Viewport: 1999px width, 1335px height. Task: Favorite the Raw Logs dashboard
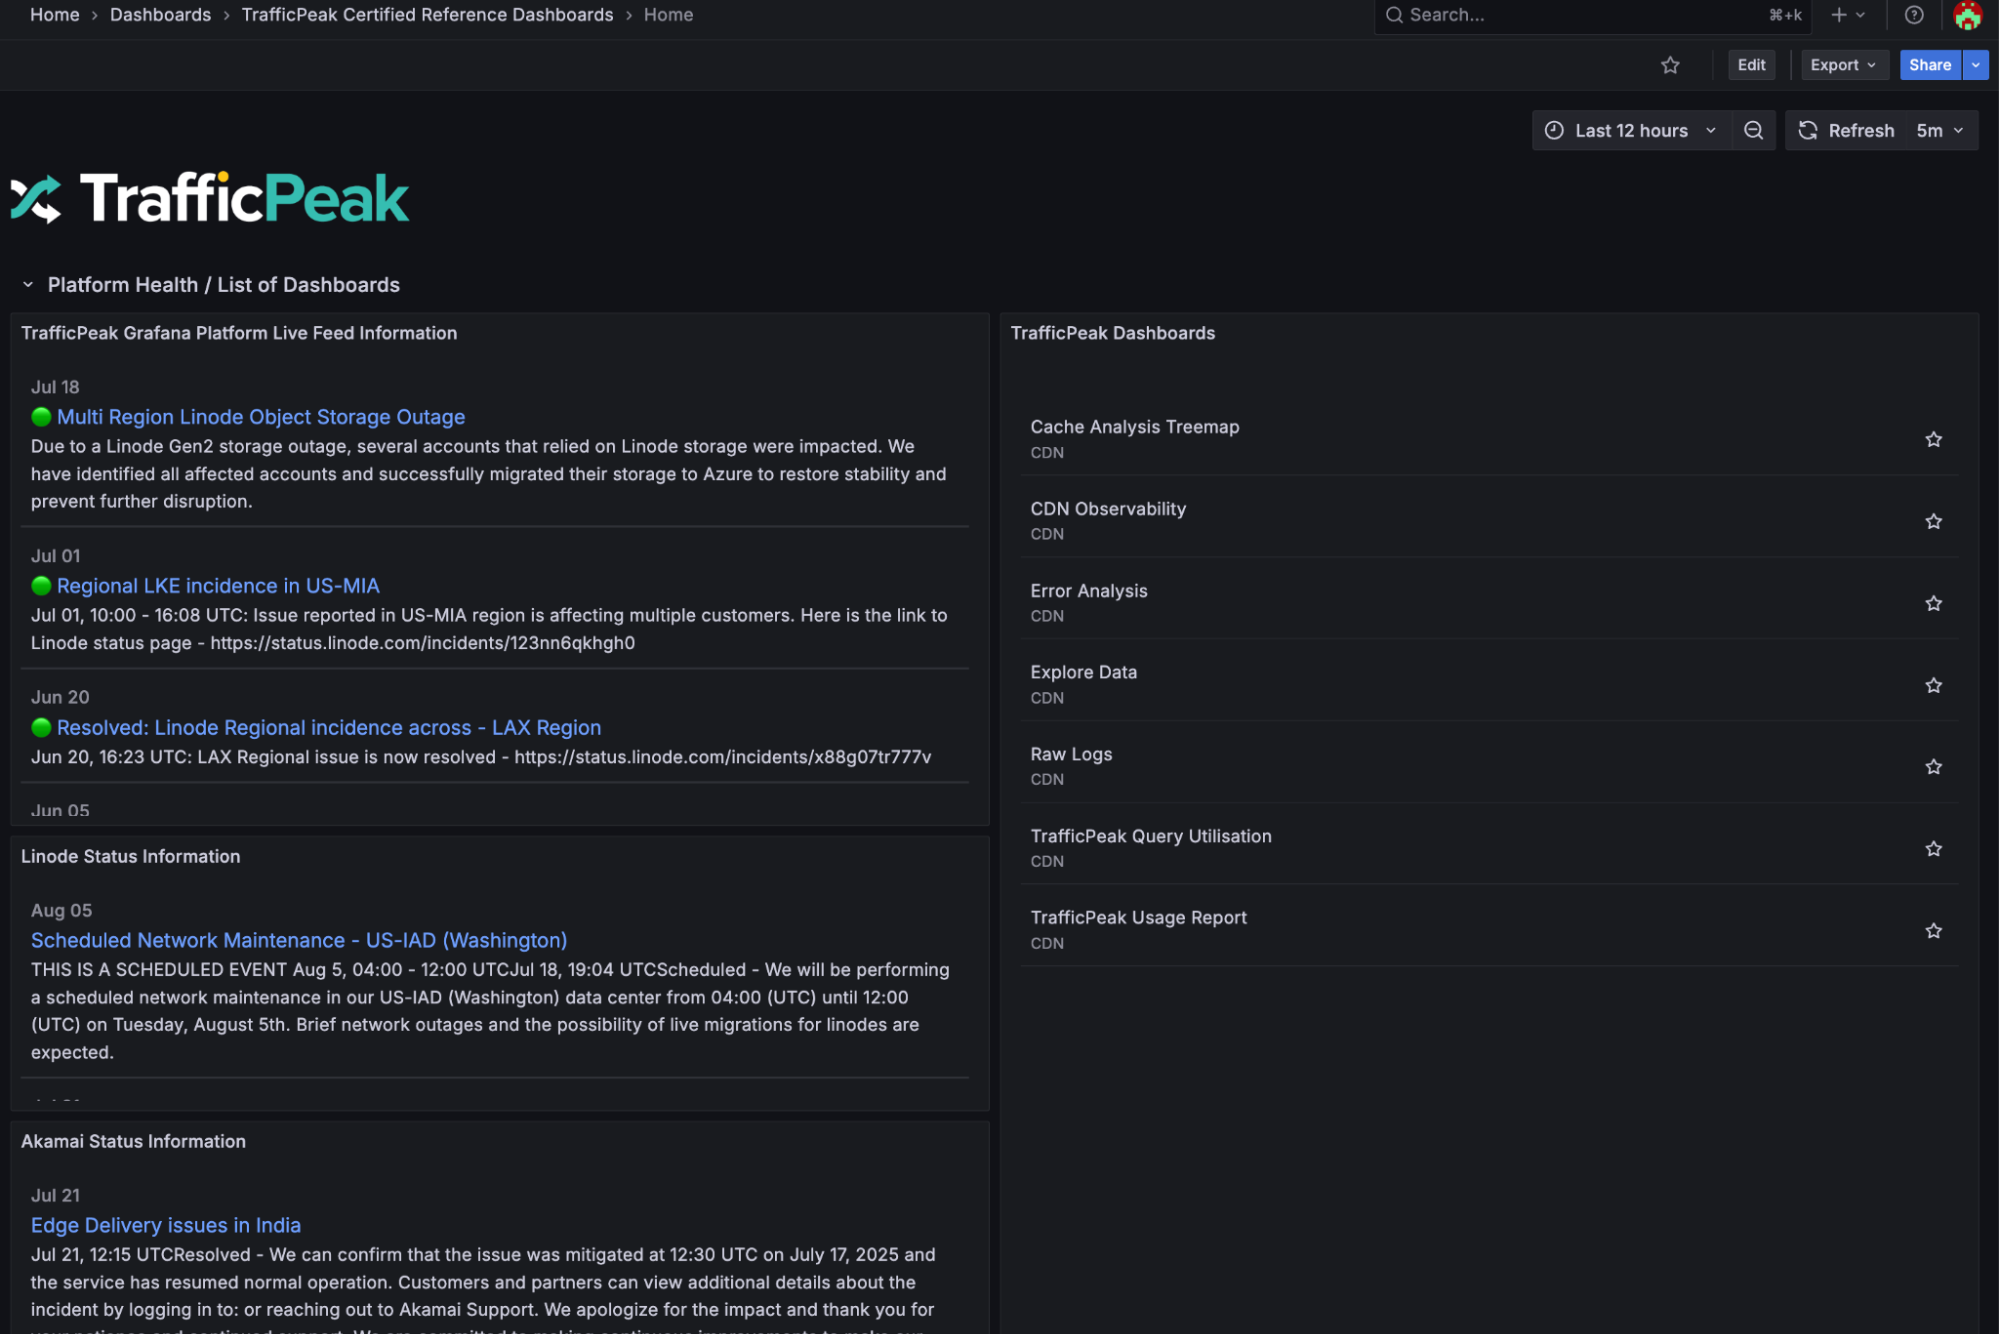pos(1933,766)
